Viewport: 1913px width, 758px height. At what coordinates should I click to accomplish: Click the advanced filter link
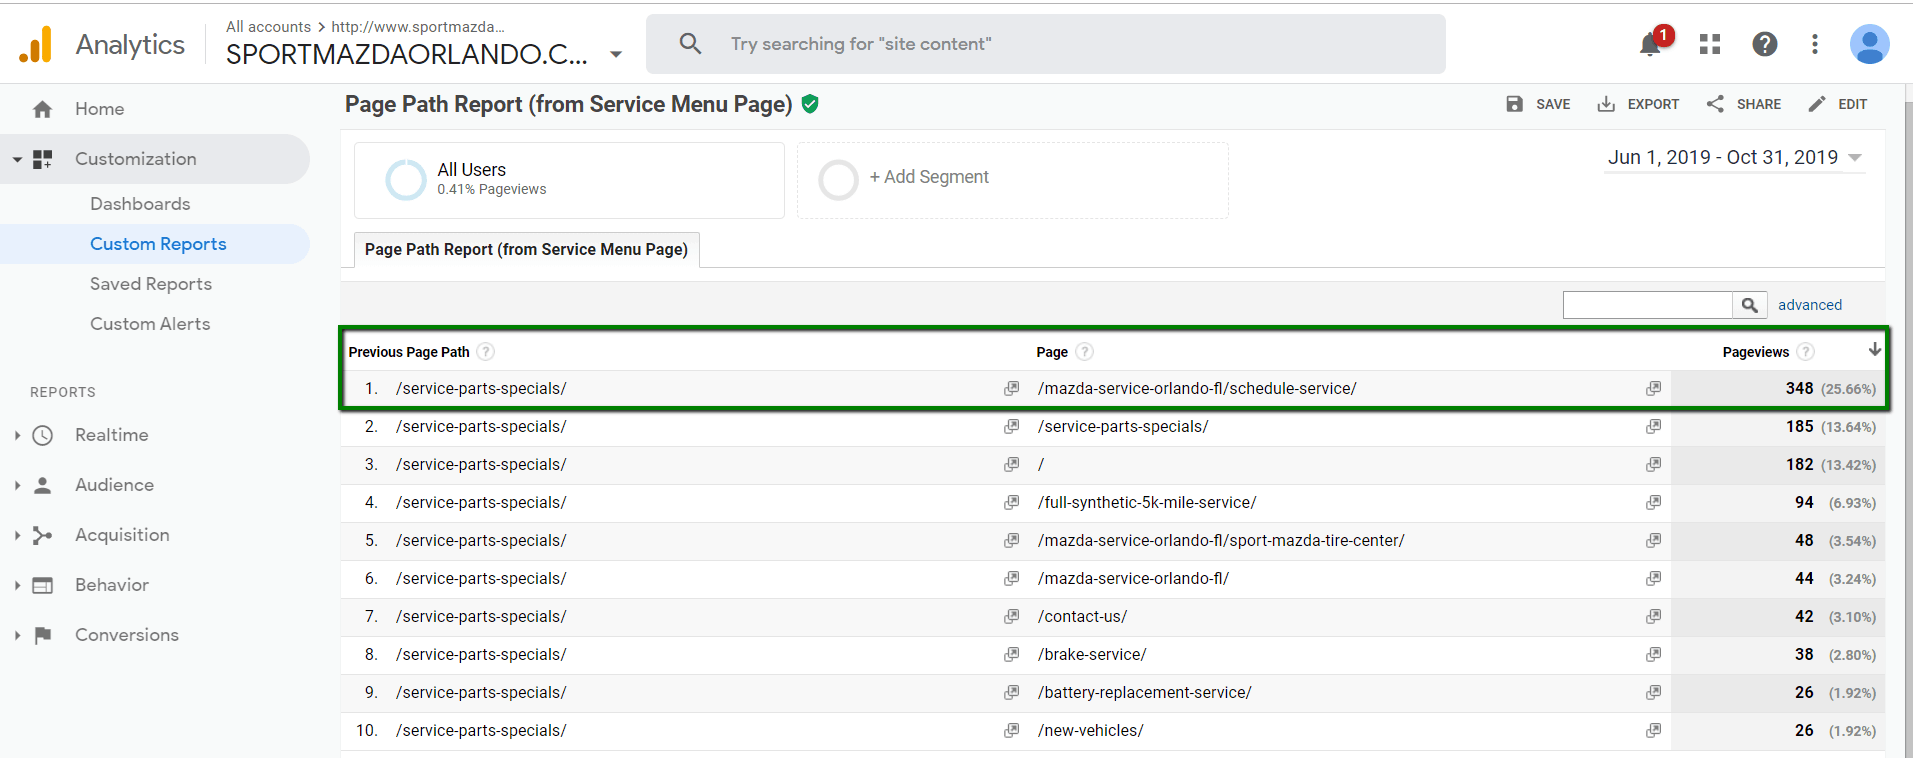coord(1809,305)
